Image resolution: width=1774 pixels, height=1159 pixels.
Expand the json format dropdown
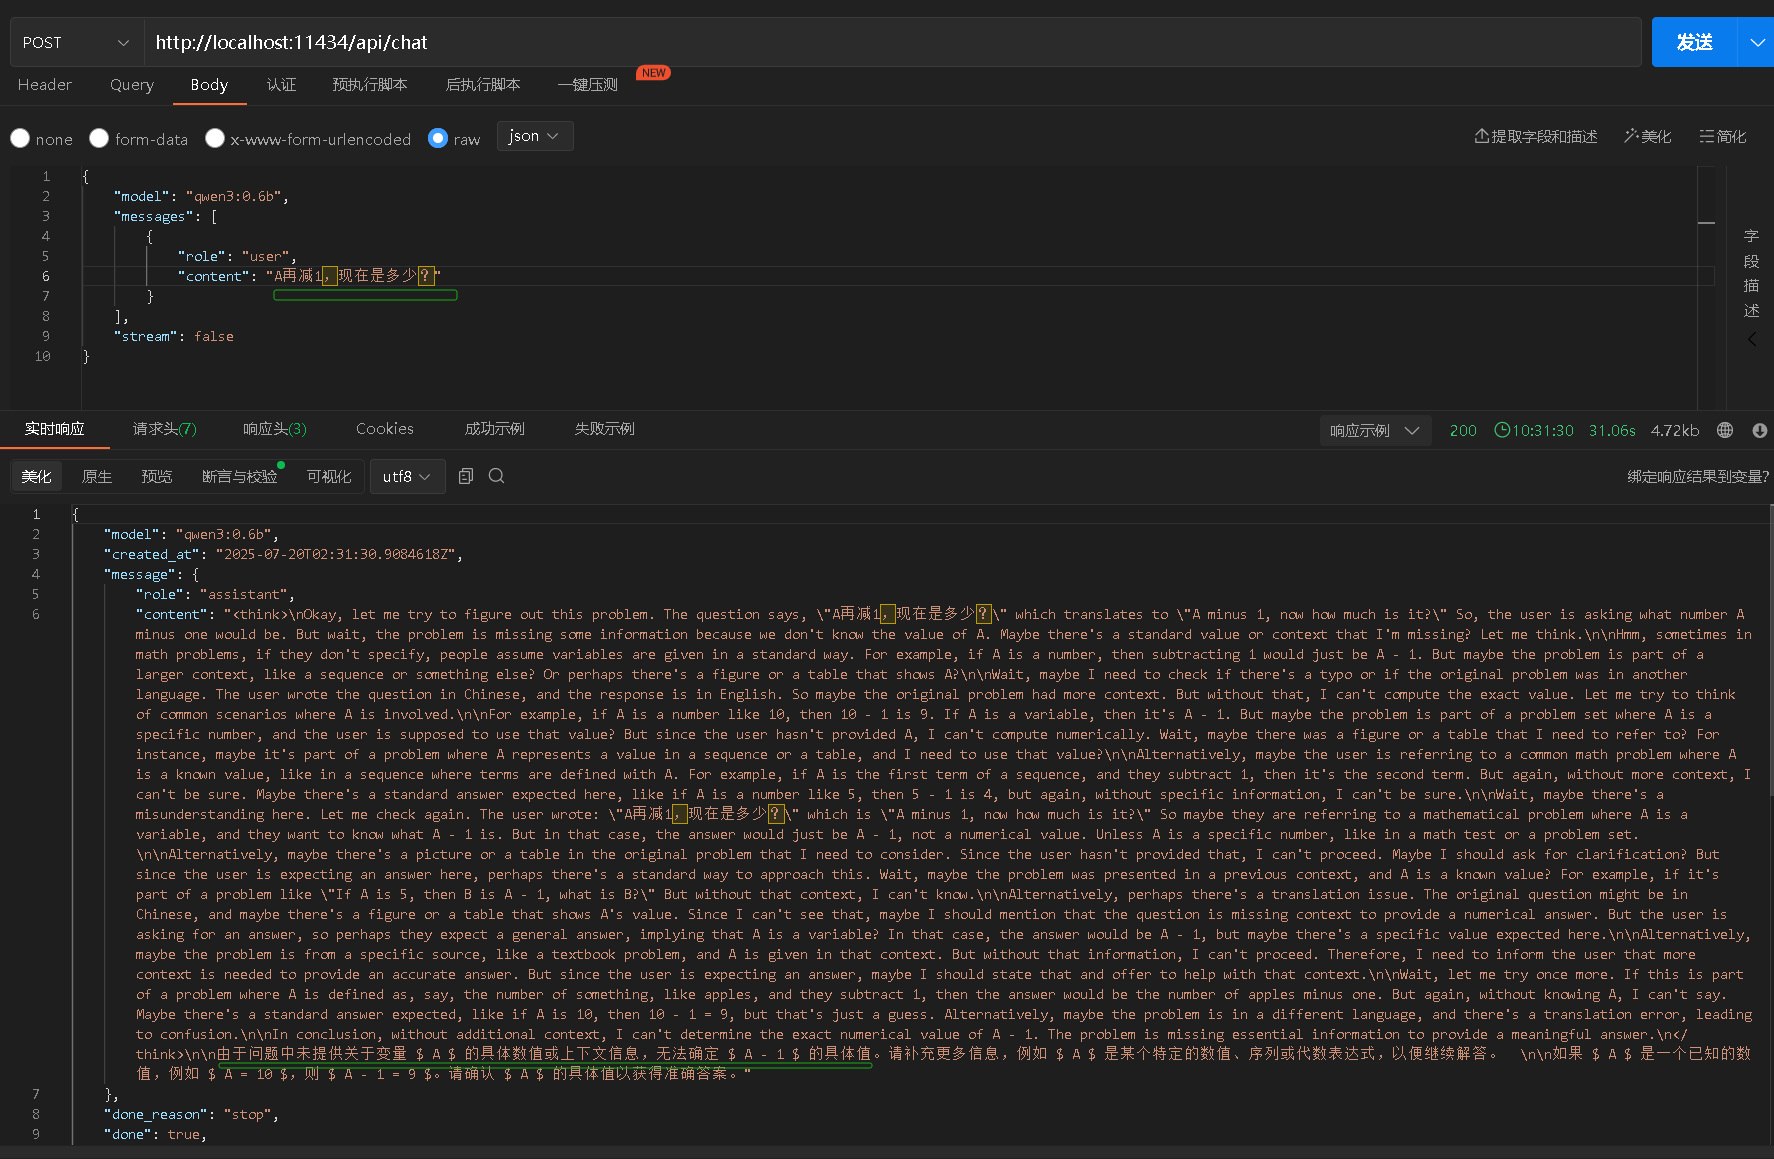point(534,136)
